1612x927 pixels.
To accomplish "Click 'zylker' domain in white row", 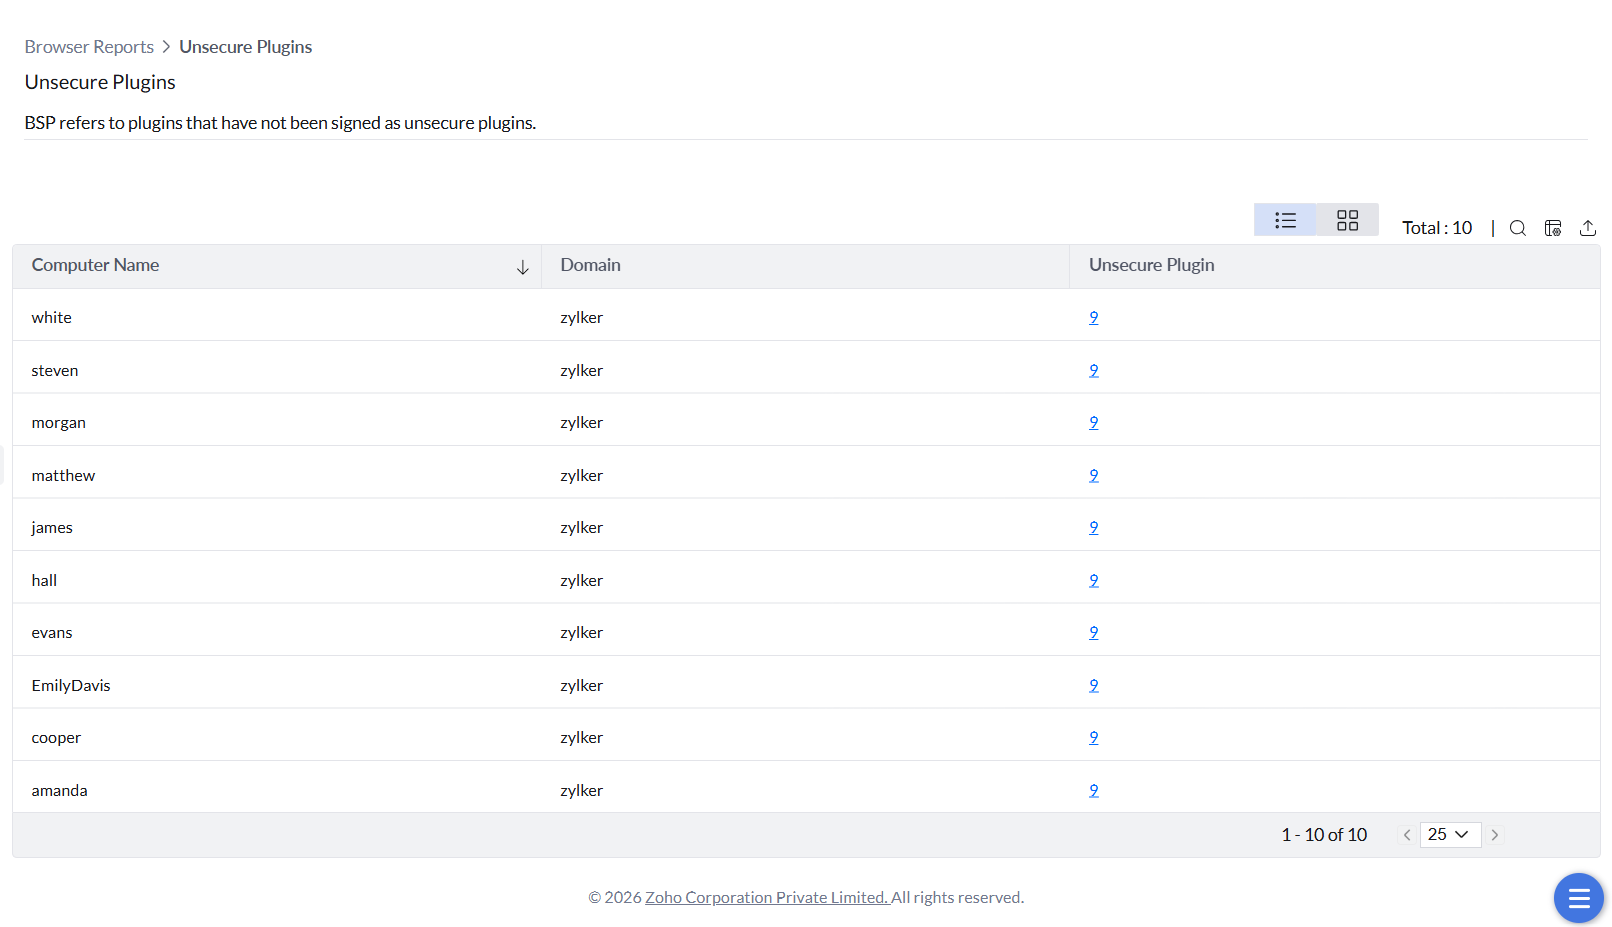I will (x=581, y=318).
